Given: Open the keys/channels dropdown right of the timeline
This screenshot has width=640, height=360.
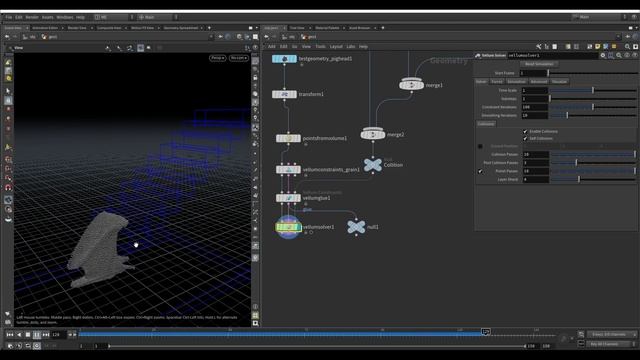Looking at the screenshot, I should click(x=611, y=334).
